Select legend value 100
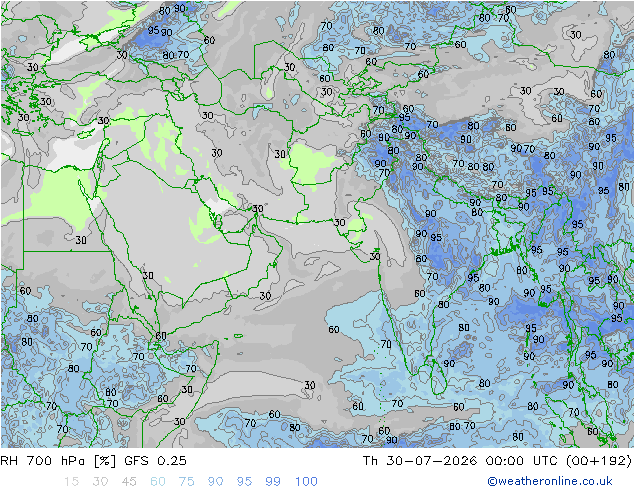Screen dimensions: 634x490 [306, 482]
